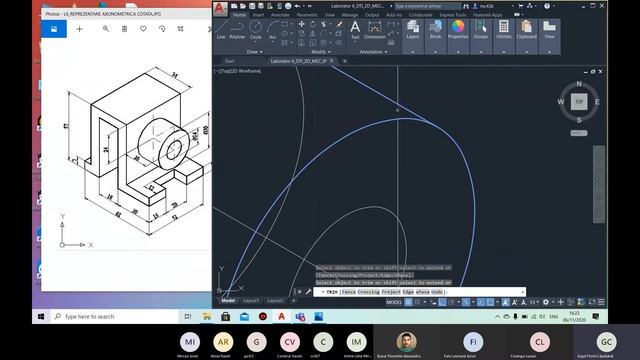
Task: Toggle annotation object visibility in status bar
Action: (x=505, y=302)
